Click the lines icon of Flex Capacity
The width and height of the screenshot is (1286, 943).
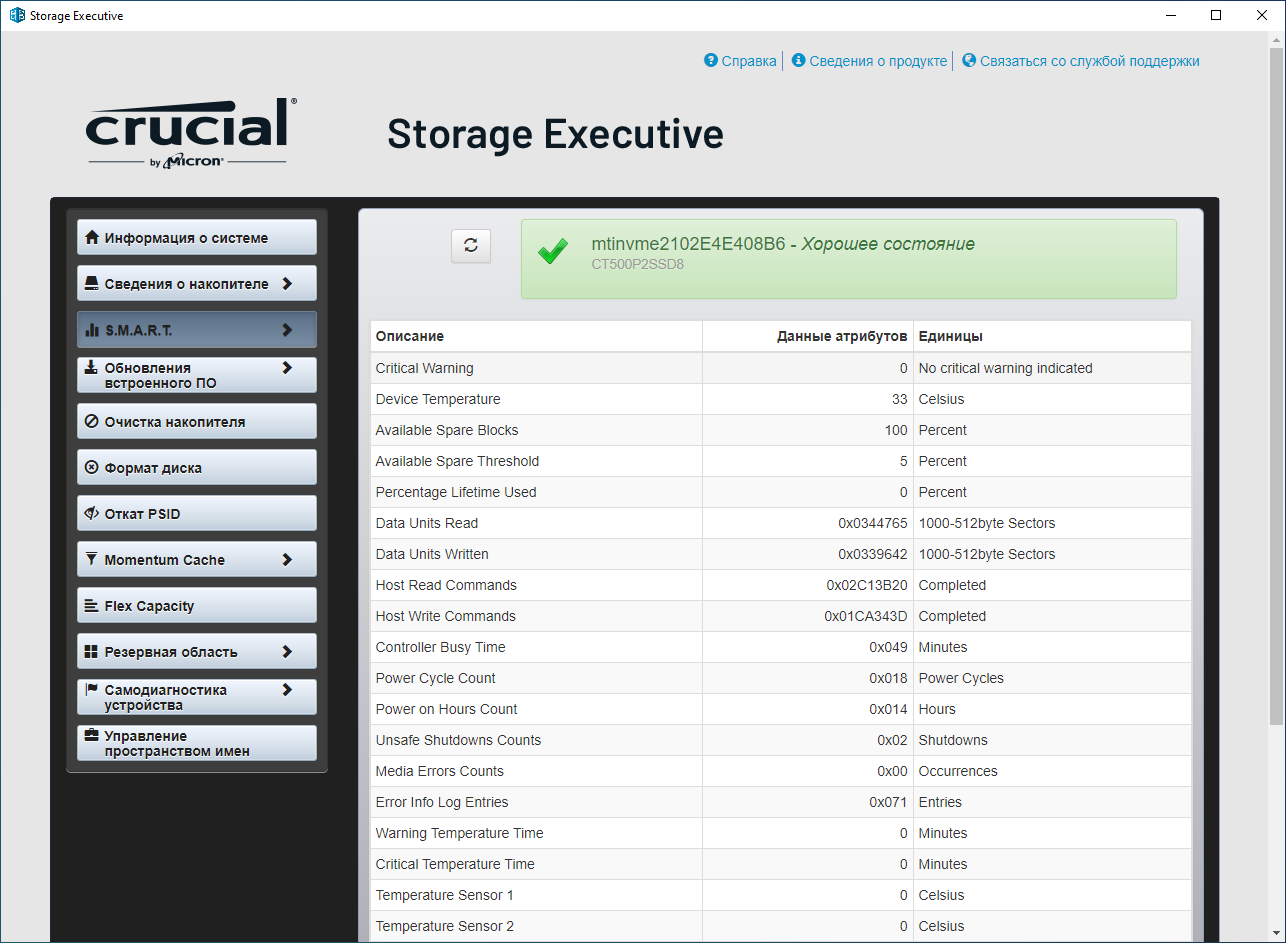click(x=92, y=606)
